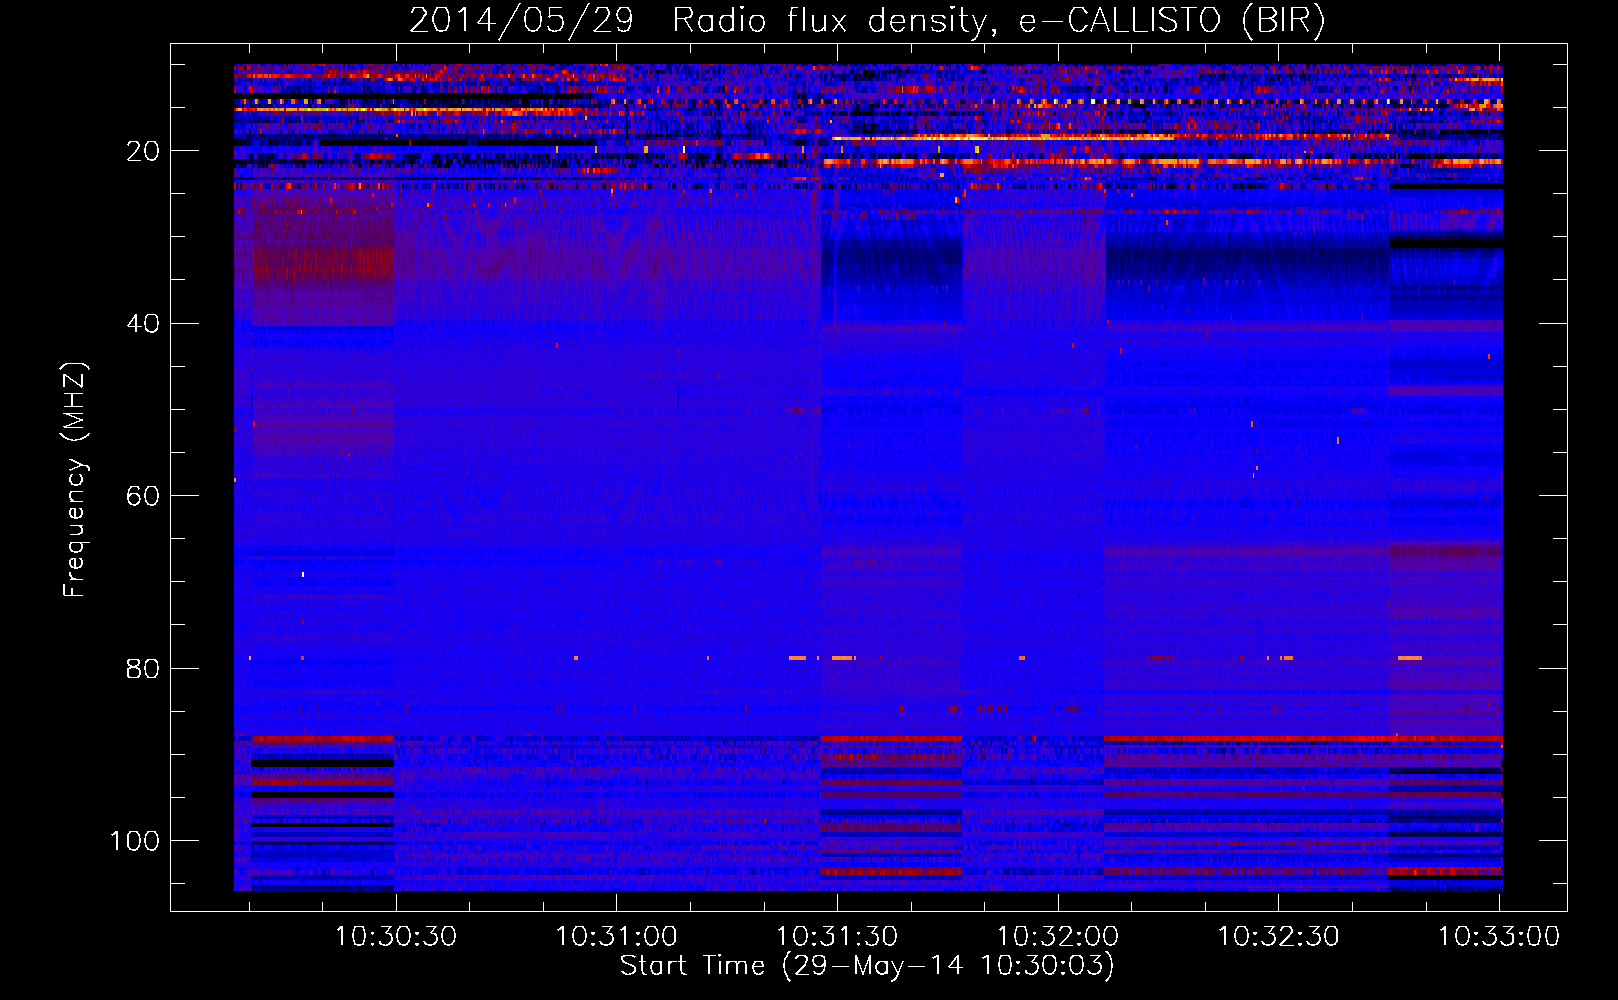Click the '10:31:30' time tick label
Viewport: 1618px width, 1000px height.
pos(837,937)
